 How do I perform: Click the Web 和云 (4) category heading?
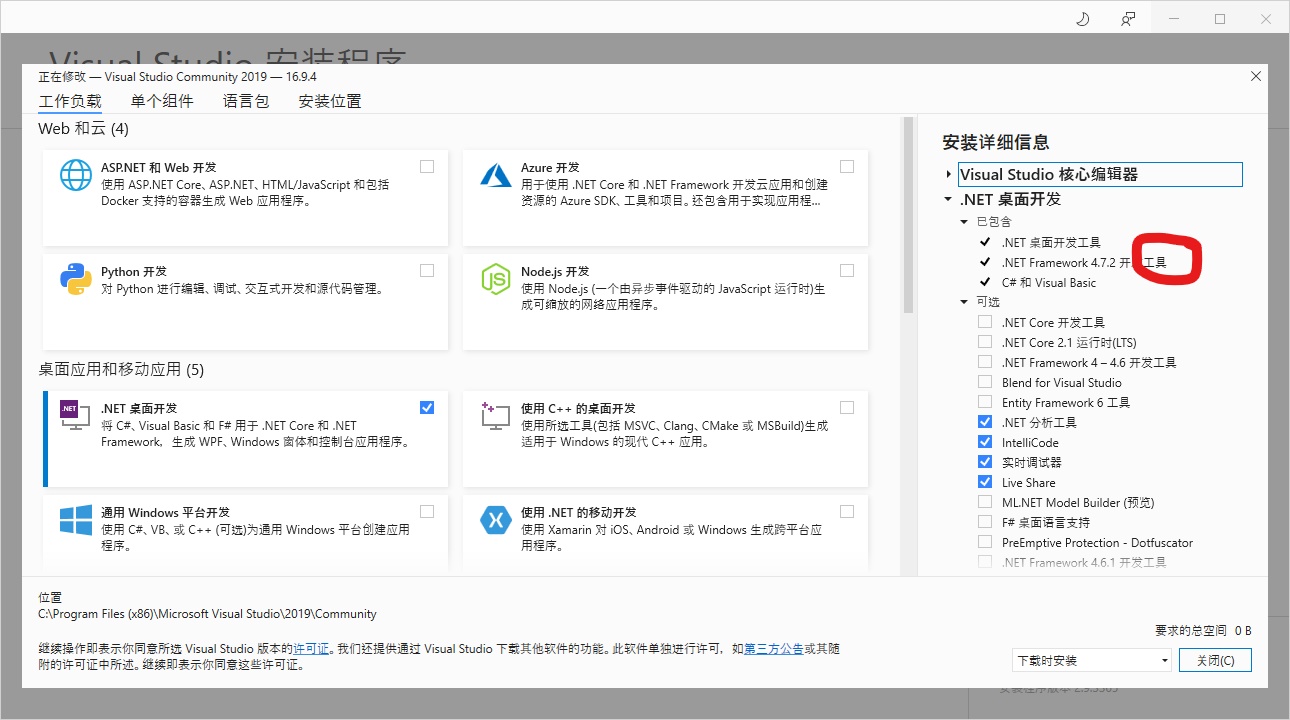[84, 129]
